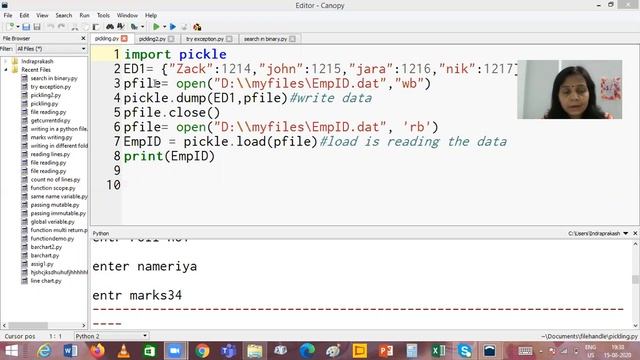Close the search in binary.py tab

[x=292, y=39]
